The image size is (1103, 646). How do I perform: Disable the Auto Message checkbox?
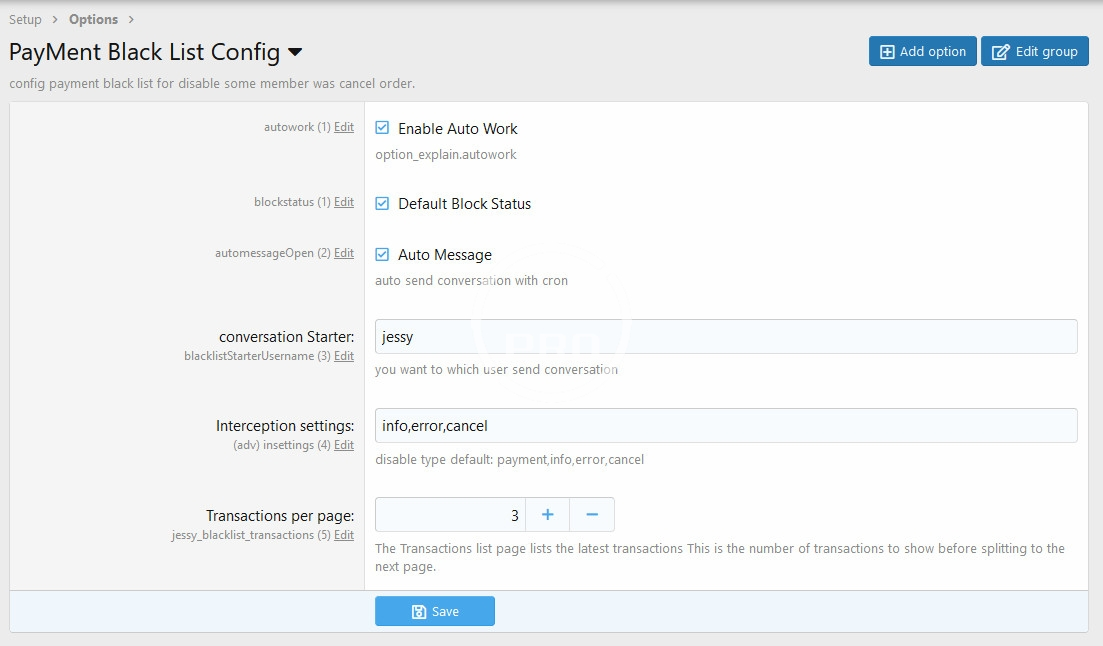[x=382, y=255]
